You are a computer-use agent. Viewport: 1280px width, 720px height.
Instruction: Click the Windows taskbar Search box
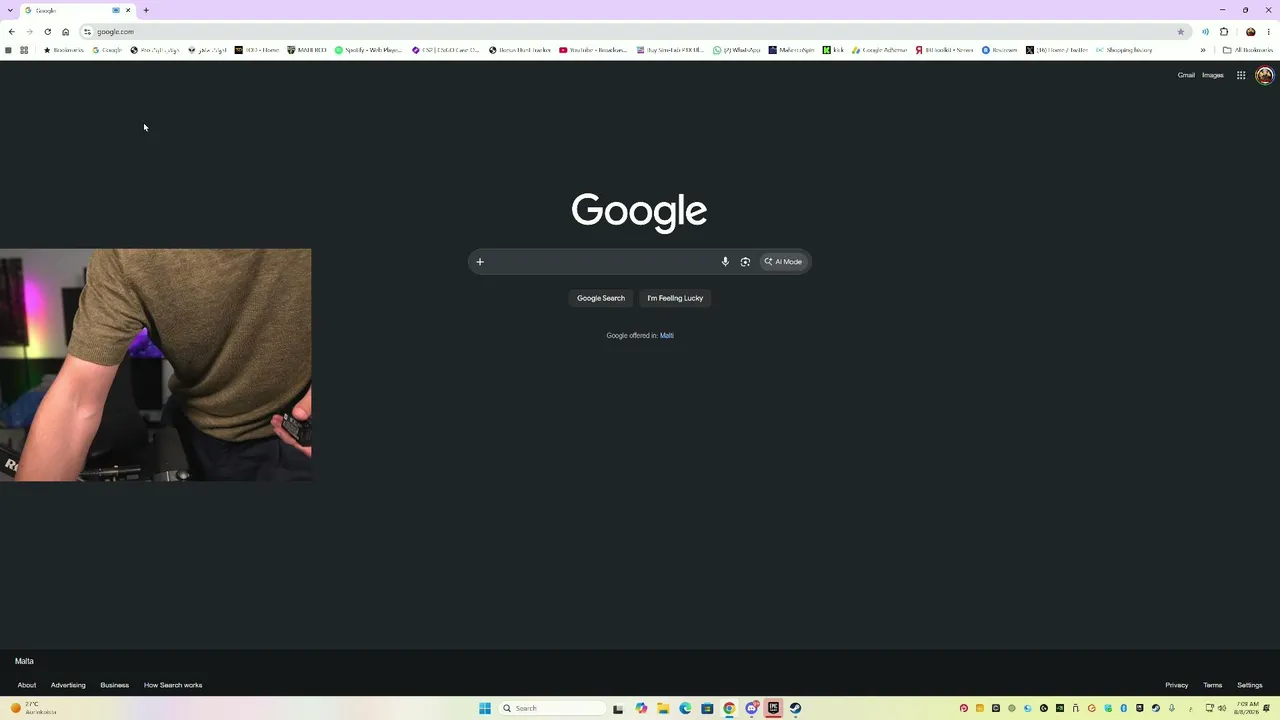552,708
